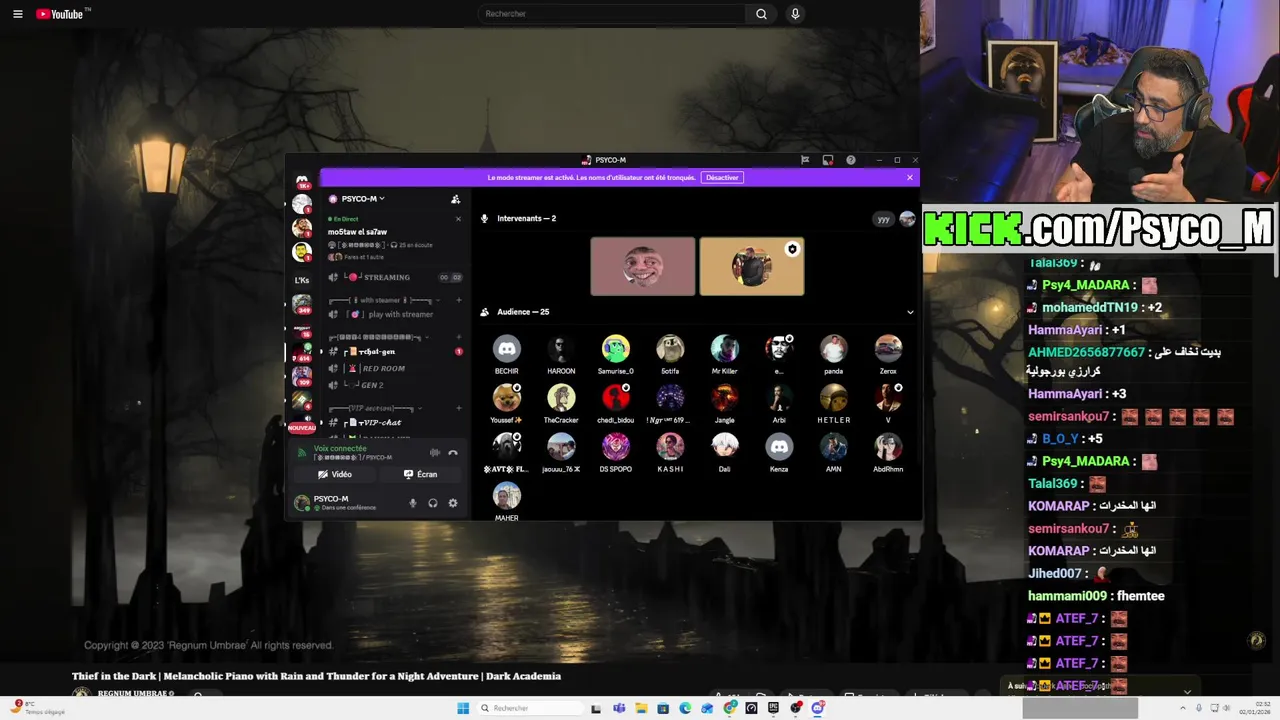
Task: Open MAHER audience member avatar
Action: pyautogui.click(x=507, y=495)
